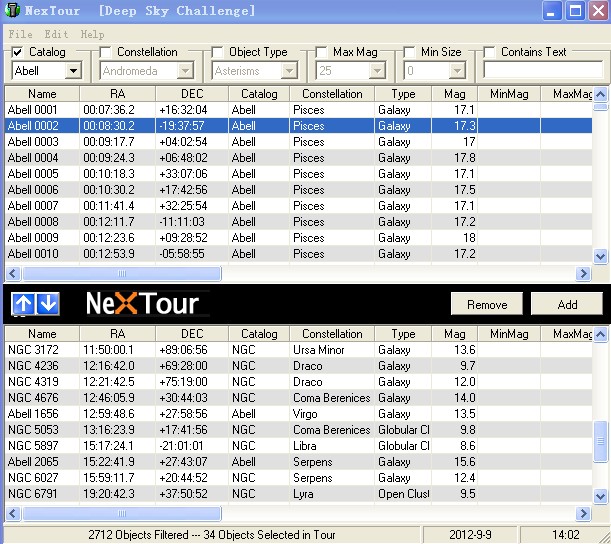This screenshot has width=611, height=544.
Task: Select the Abell 0001 row
Action: [x=298, y=110]
